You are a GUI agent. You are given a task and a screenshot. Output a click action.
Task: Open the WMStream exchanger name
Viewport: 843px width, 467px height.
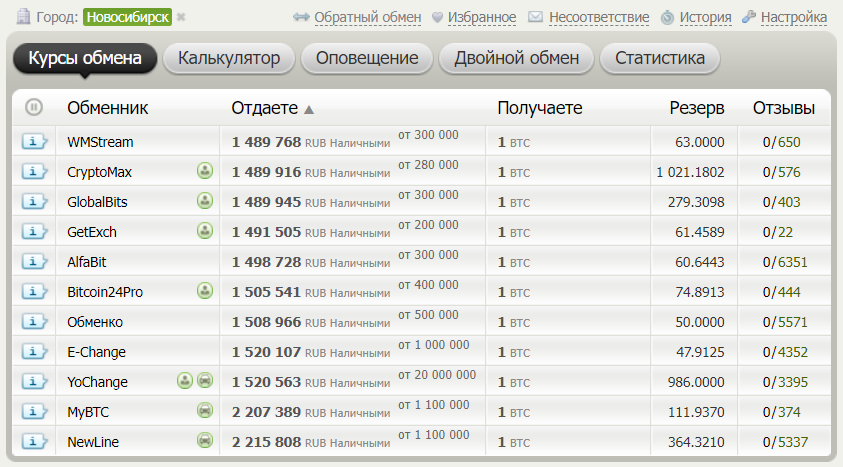(100, 142)
